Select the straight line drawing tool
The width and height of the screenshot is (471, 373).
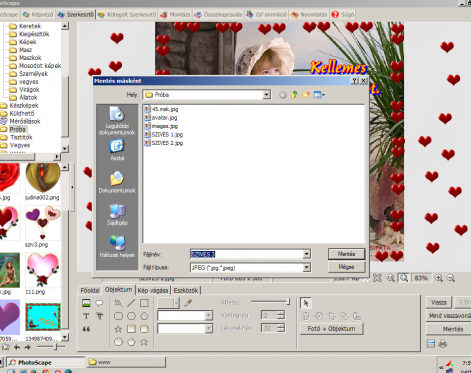[x=131, y=303]
